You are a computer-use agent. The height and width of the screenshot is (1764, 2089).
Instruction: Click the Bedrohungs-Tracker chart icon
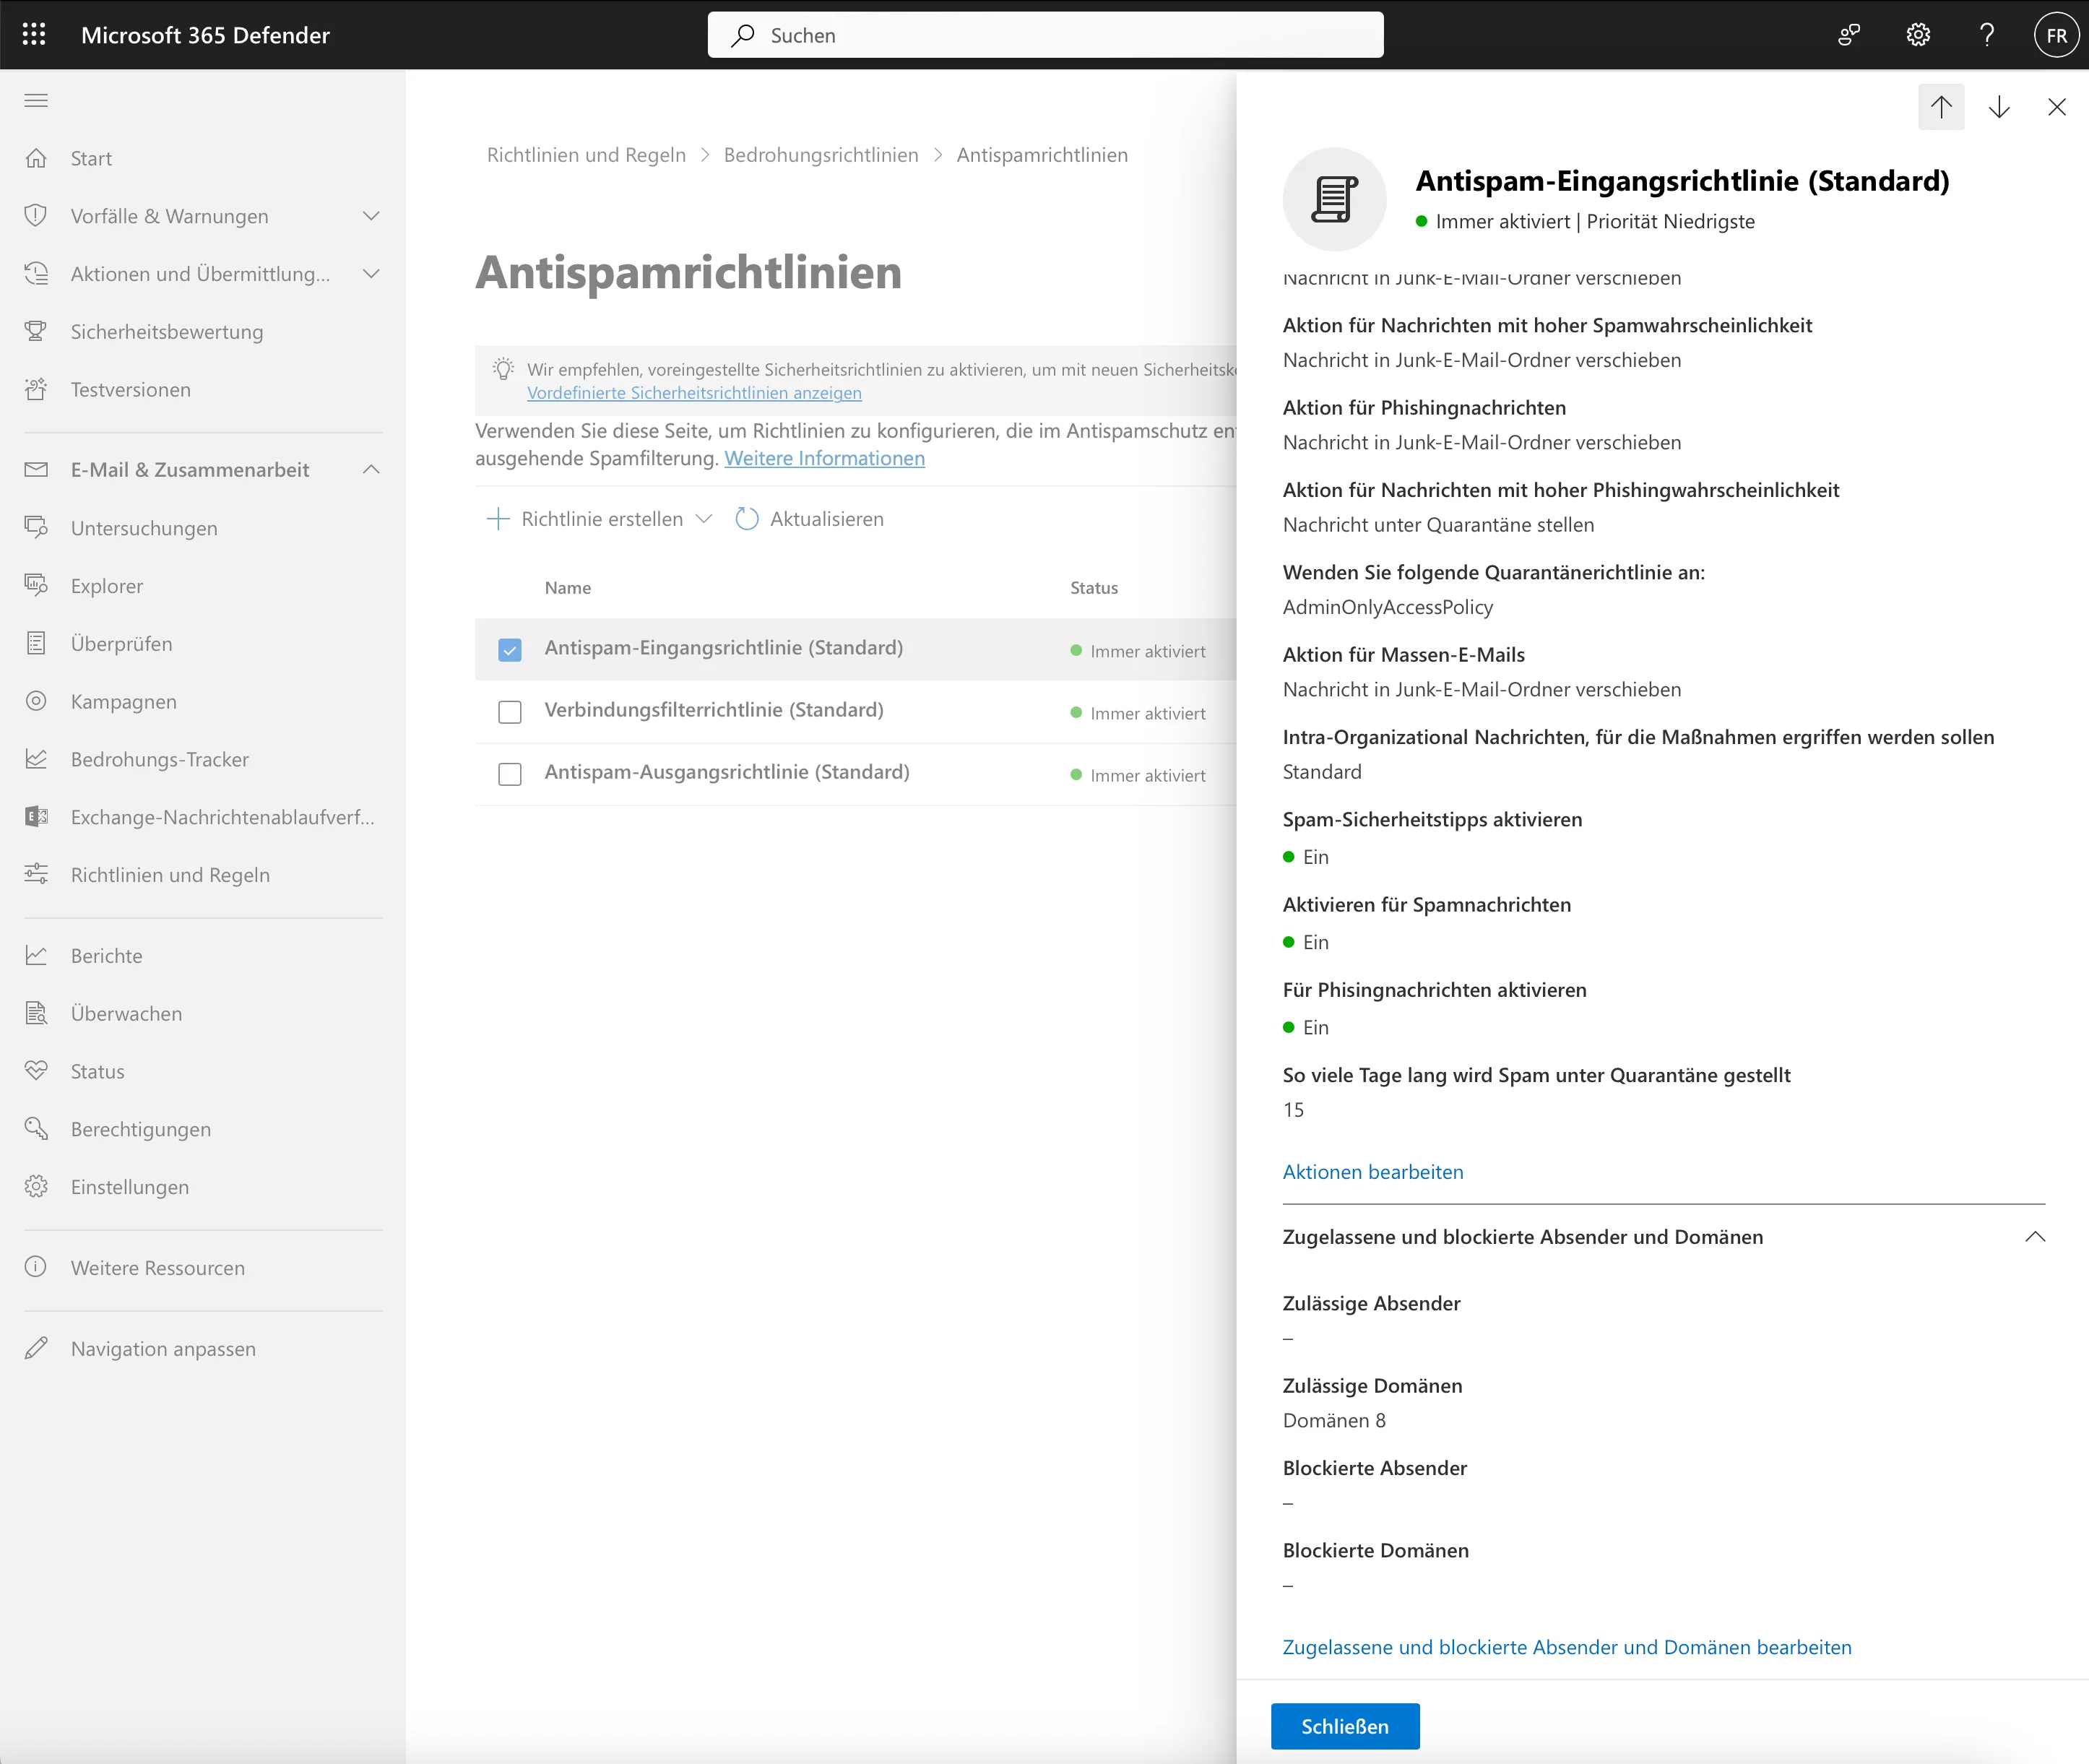36,759
